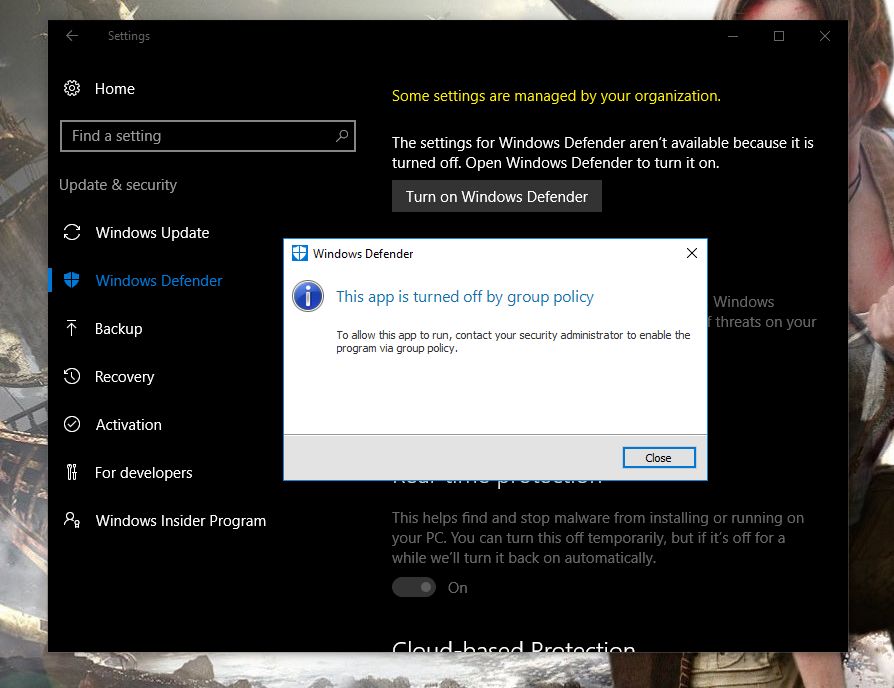This screenshot has height=688, width=894.
Task: Close the Windows Defender dialog with X
Action: click(692, 253)
